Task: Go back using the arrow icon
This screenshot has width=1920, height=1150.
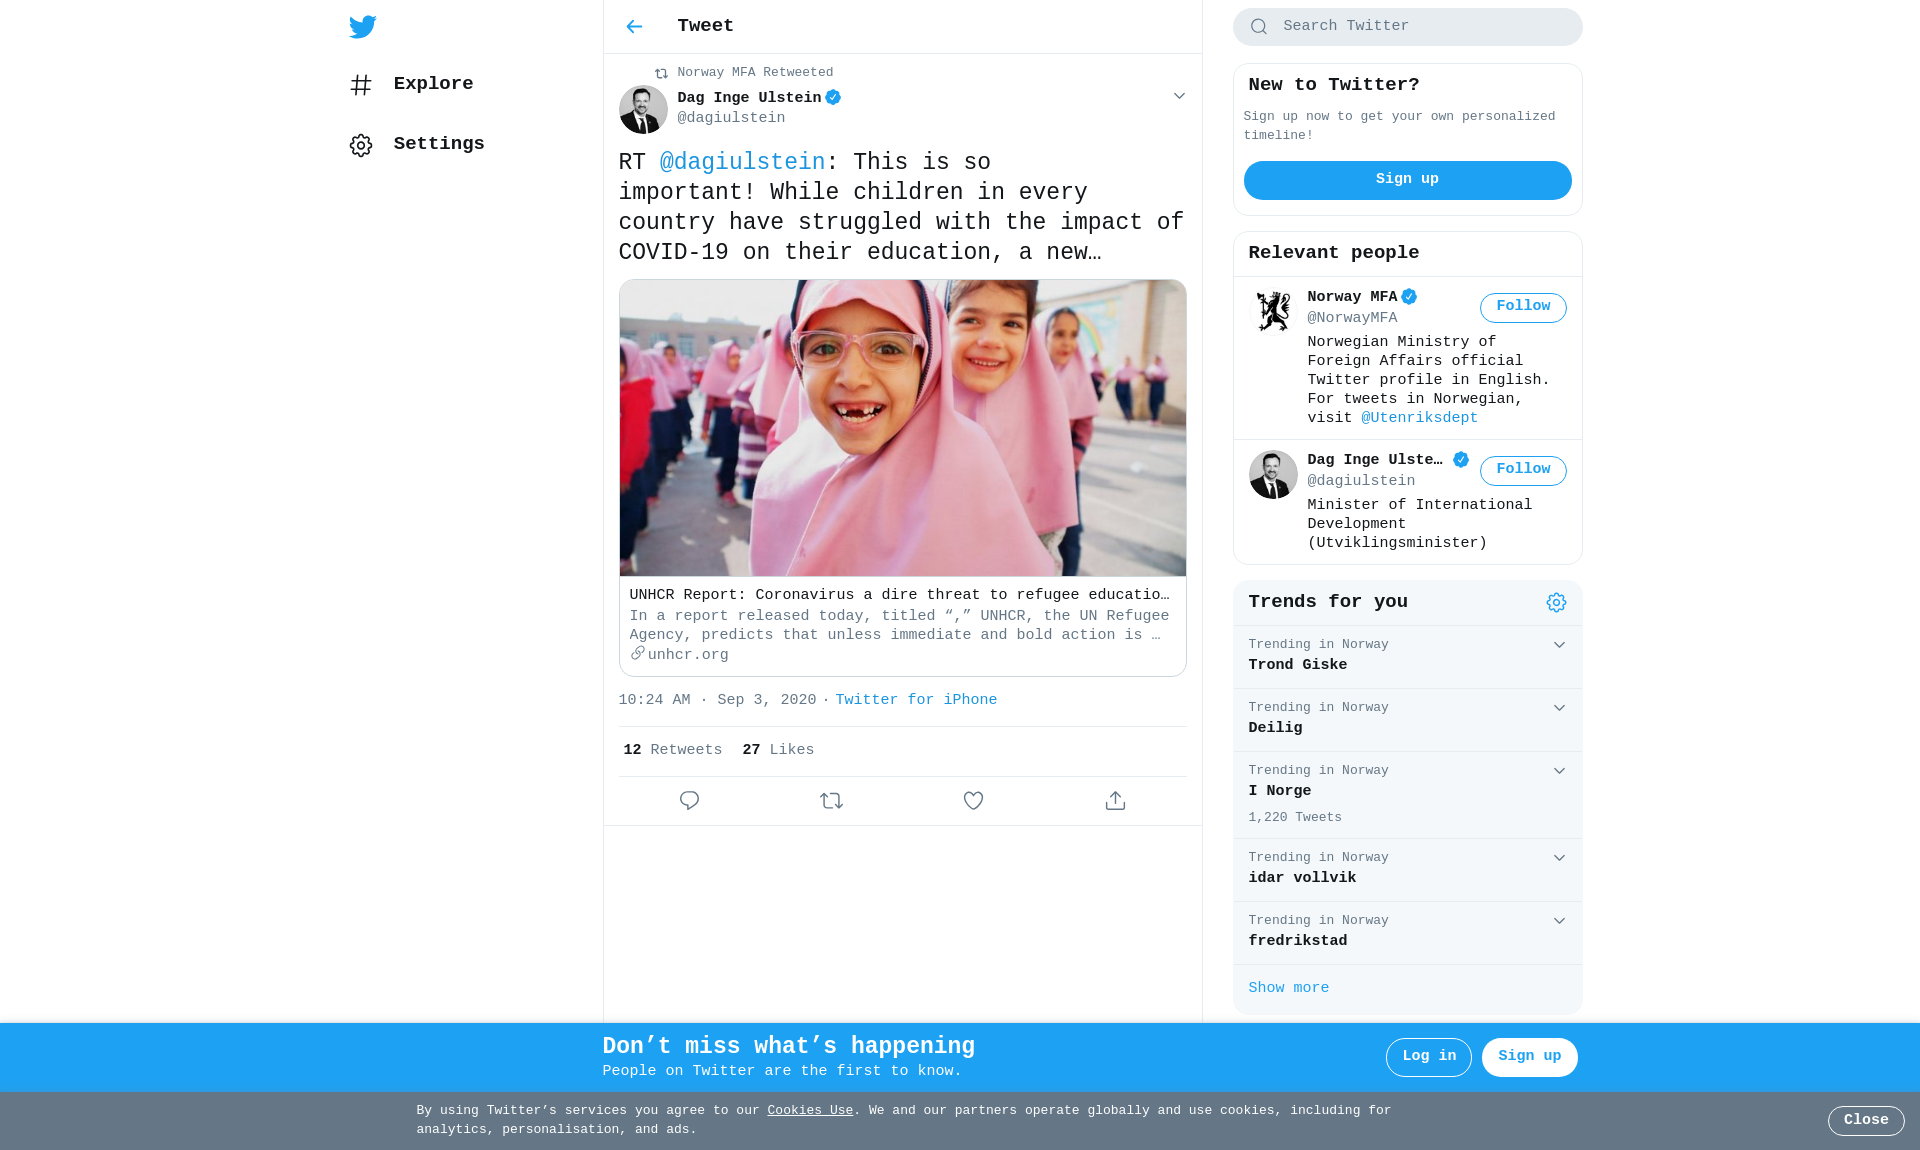Action: tap(634, 27)
